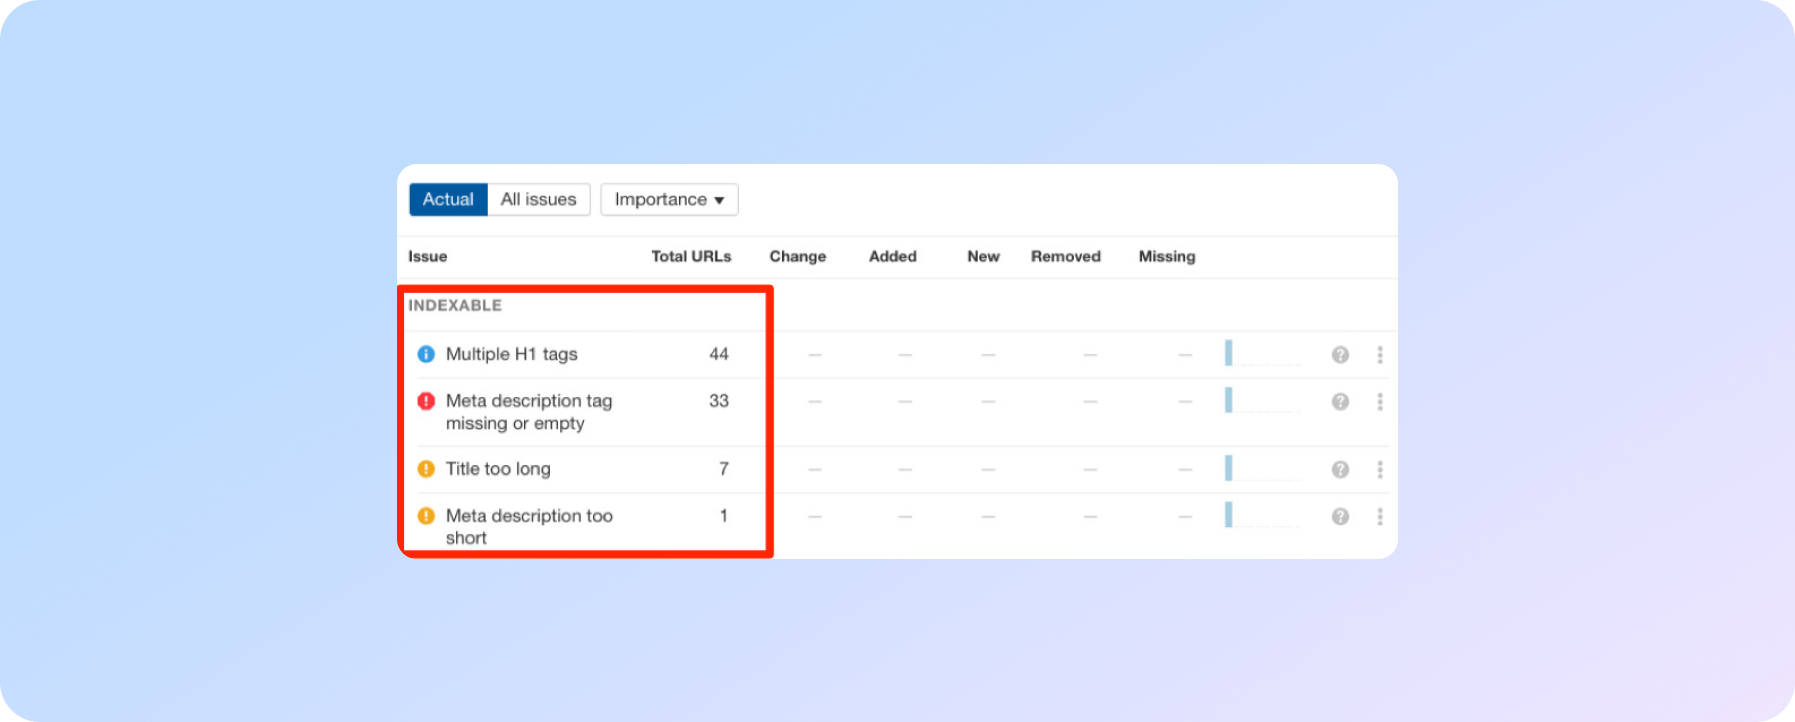Switch to the Actual tab

click(x=448, y=199)
